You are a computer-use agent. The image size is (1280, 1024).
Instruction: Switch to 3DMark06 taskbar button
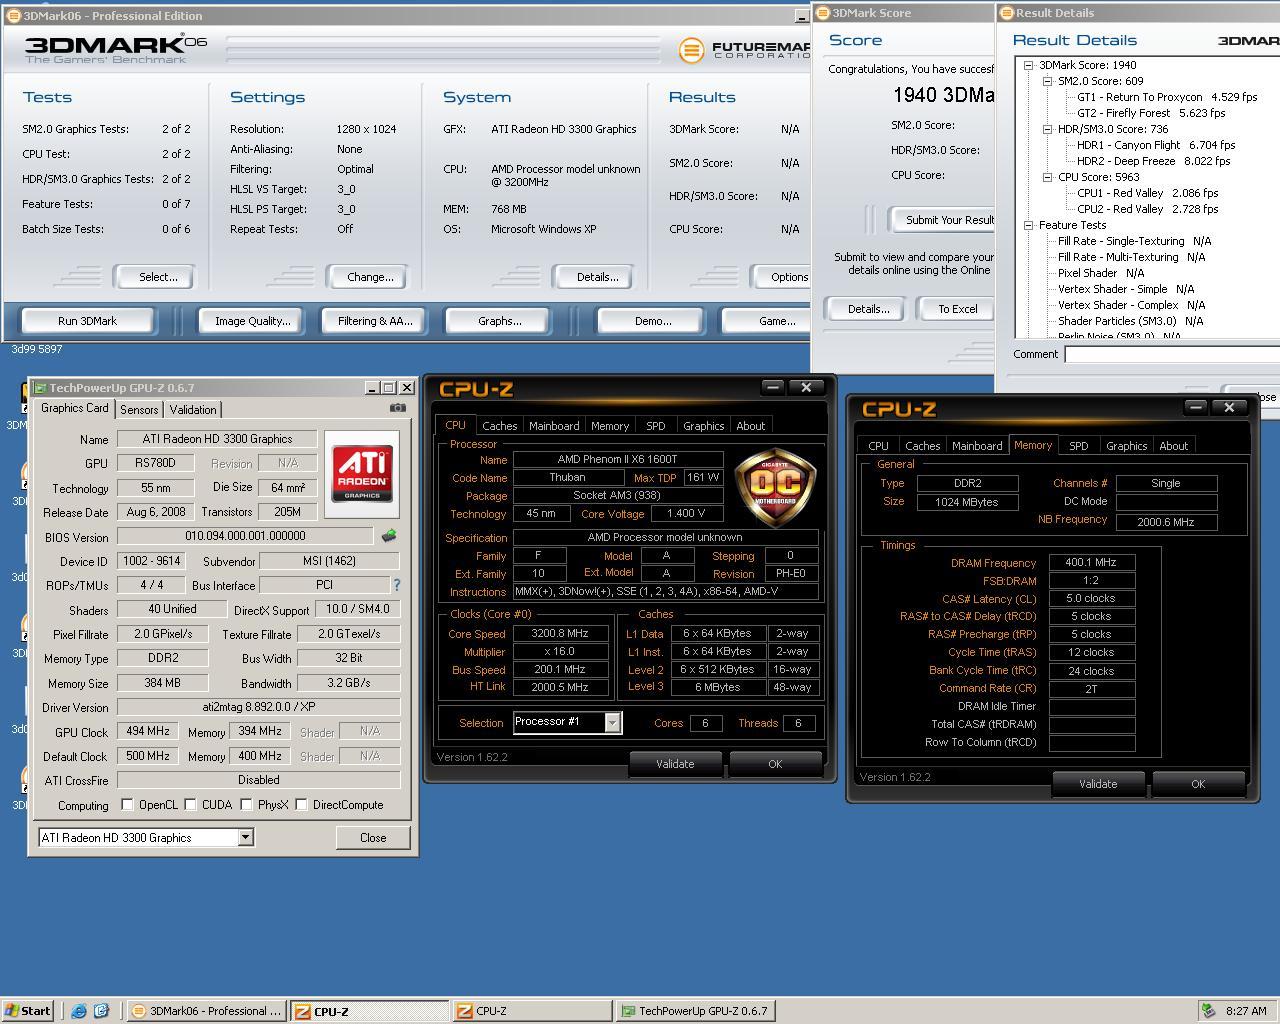point(208,1011)
